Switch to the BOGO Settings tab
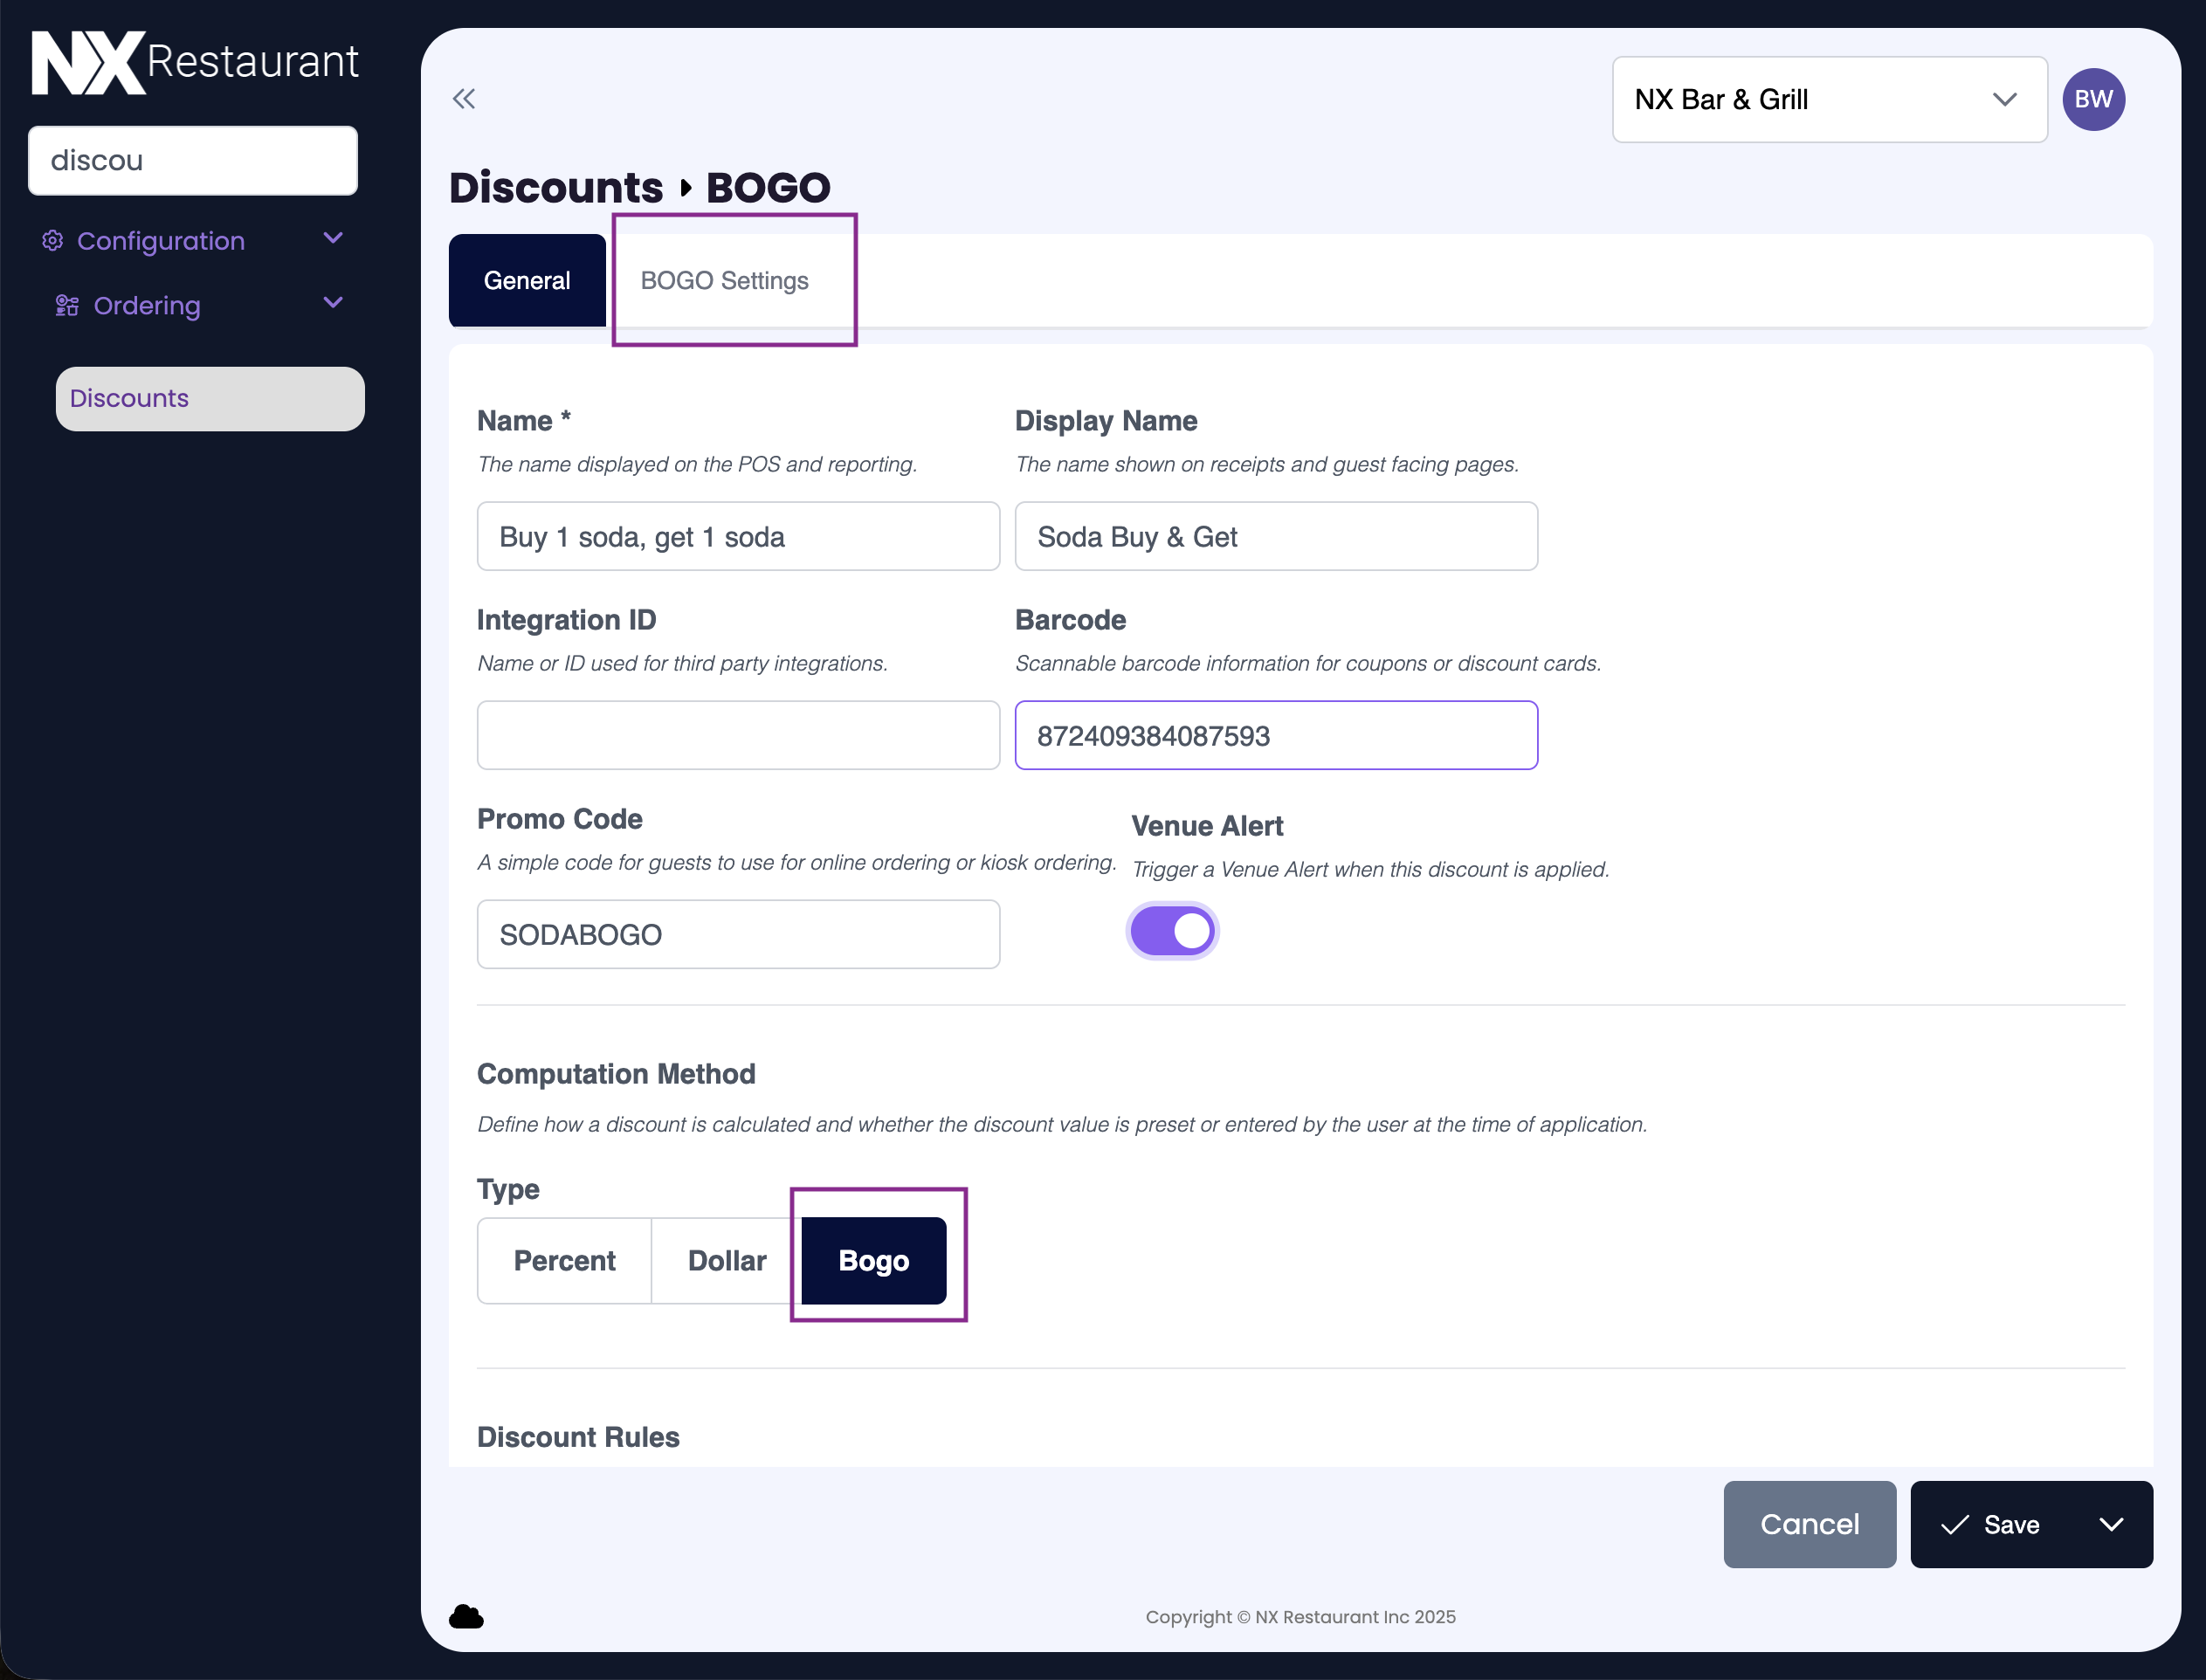 [x=724, y=281]
